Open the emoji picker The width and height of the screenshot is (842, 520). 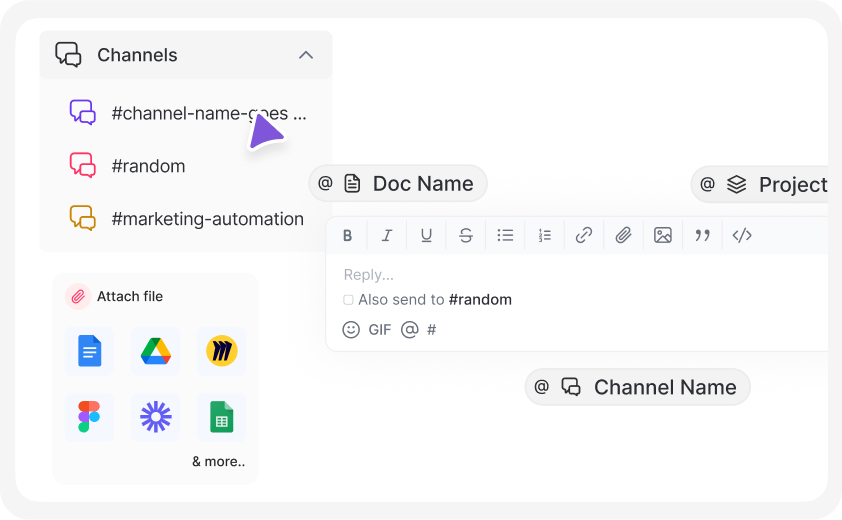[x=351, y=329]
